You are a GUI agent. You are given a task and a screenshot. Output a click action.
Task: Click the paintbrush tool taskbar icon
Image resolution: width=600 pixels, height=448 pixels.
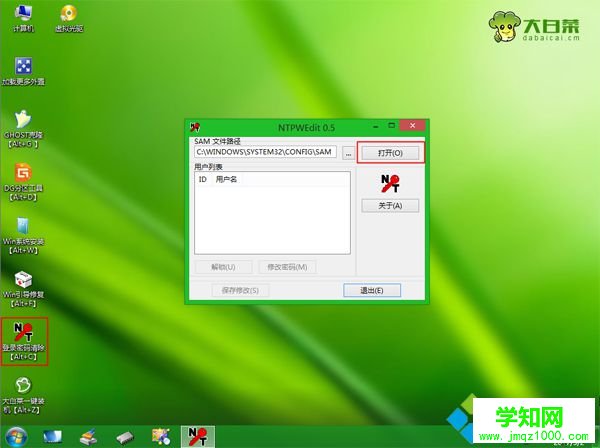(x=89, y=437)
